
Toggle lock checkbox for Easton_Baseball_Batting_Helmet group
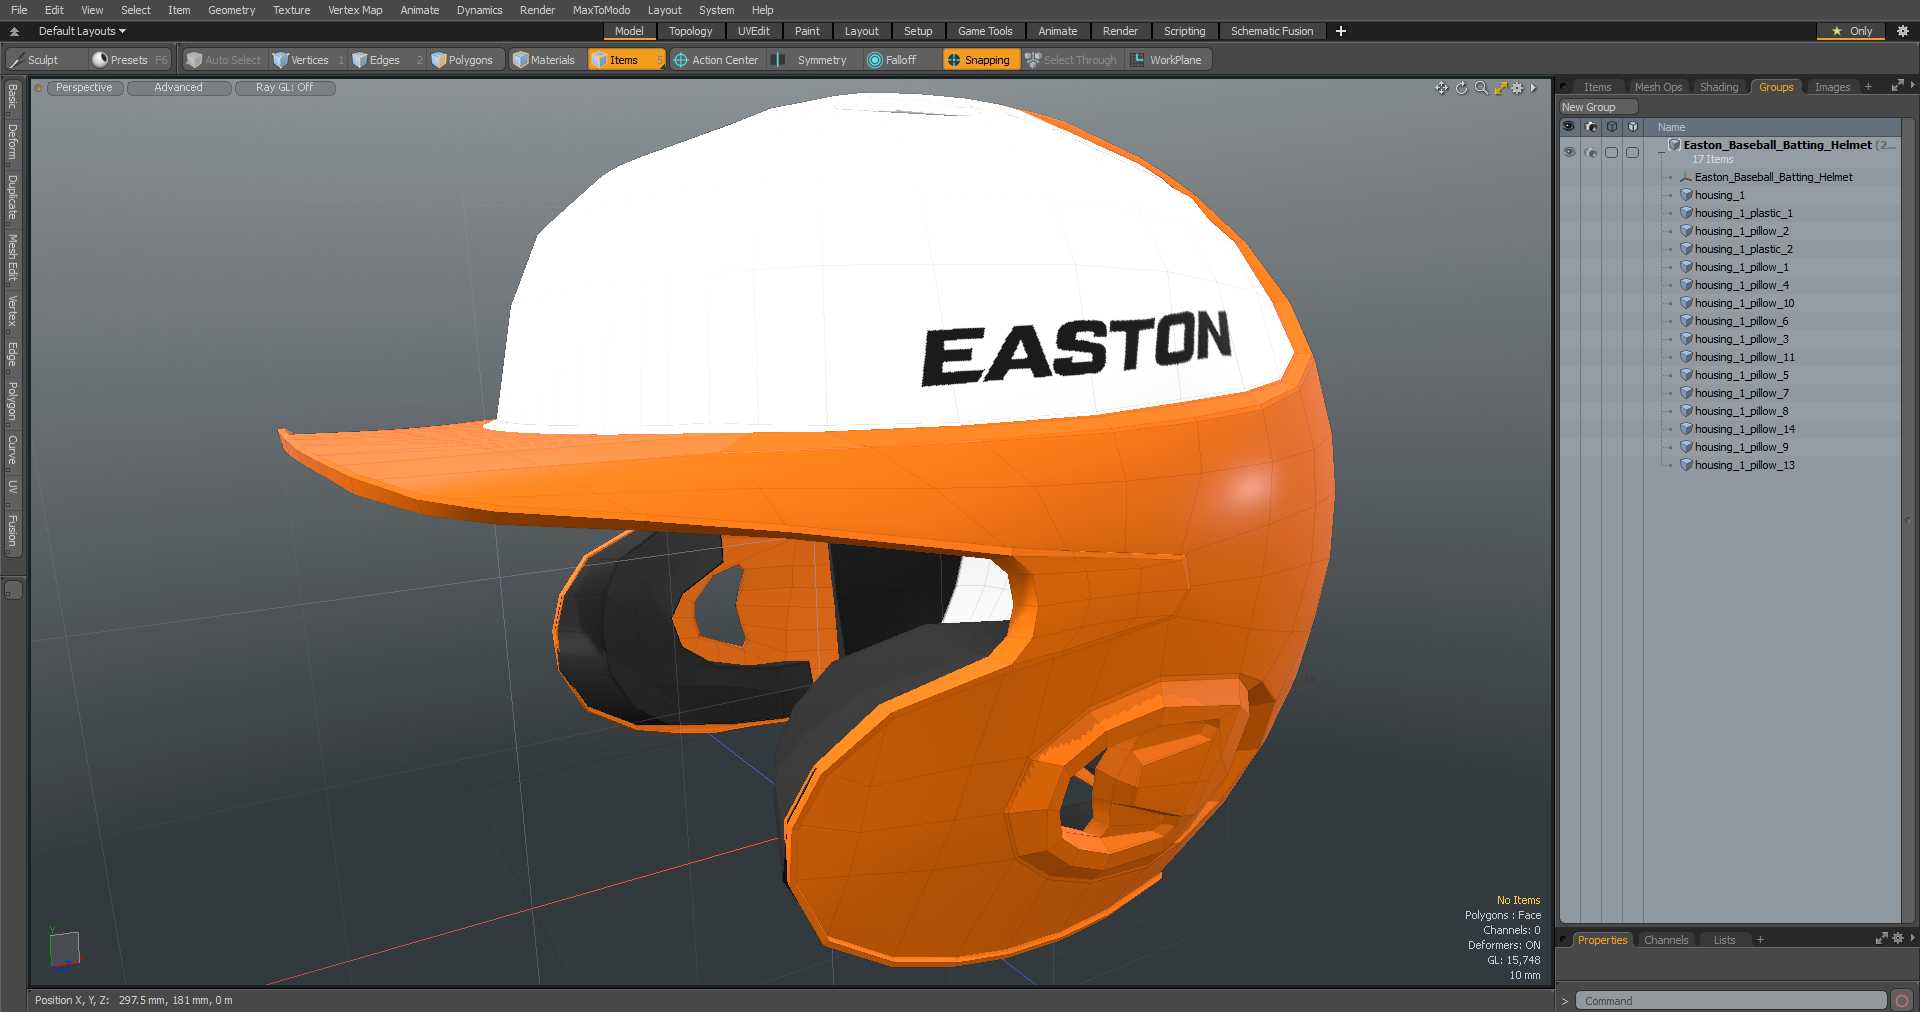(x=1611, y=152)
